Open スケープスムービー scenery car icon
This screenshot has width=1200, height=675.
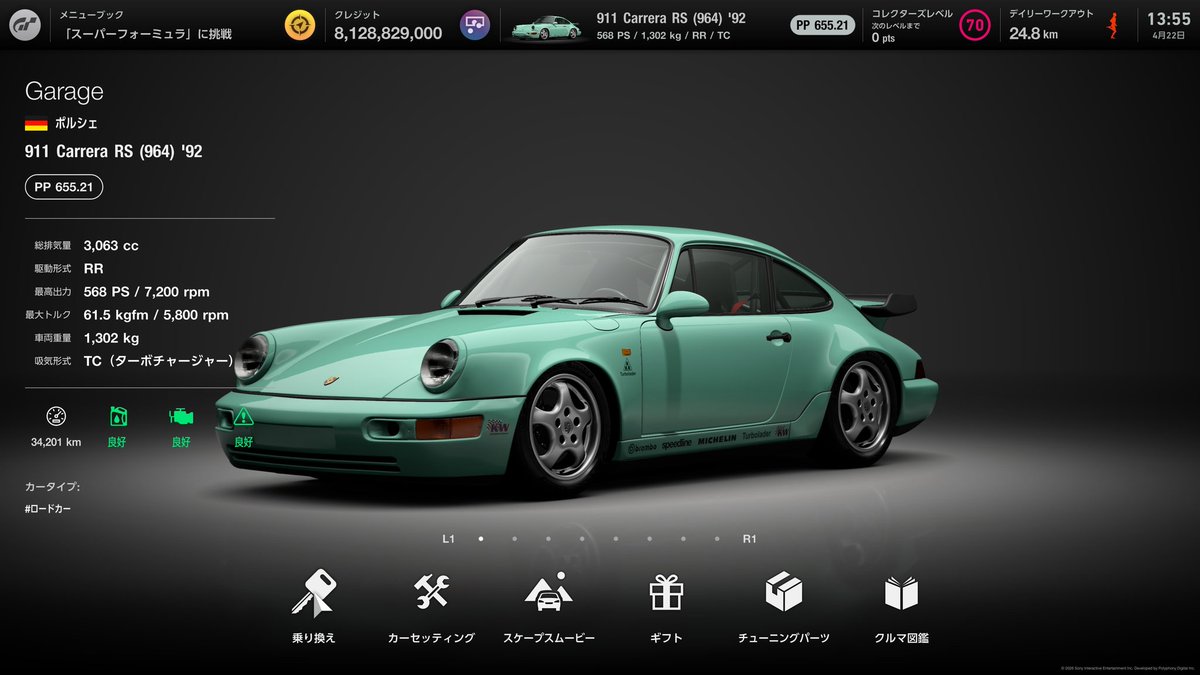(549, 592)
